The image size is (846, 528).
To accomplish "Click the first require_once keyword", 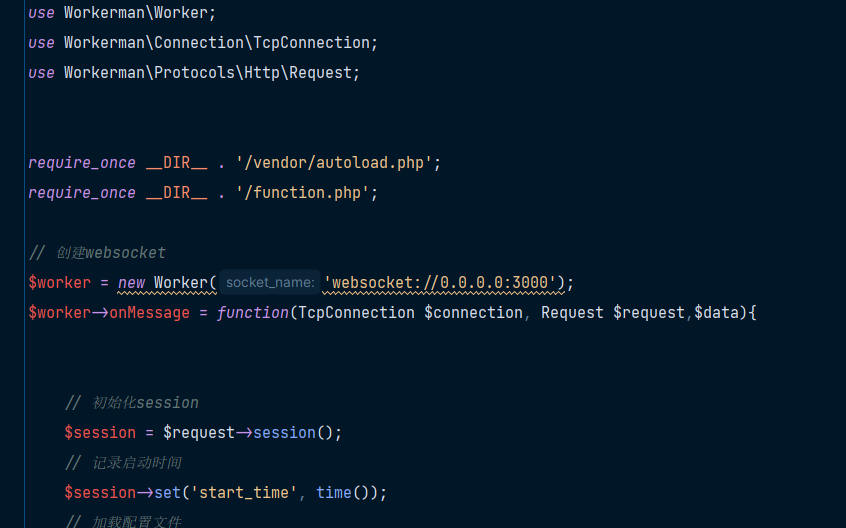I will coord(82,163).
